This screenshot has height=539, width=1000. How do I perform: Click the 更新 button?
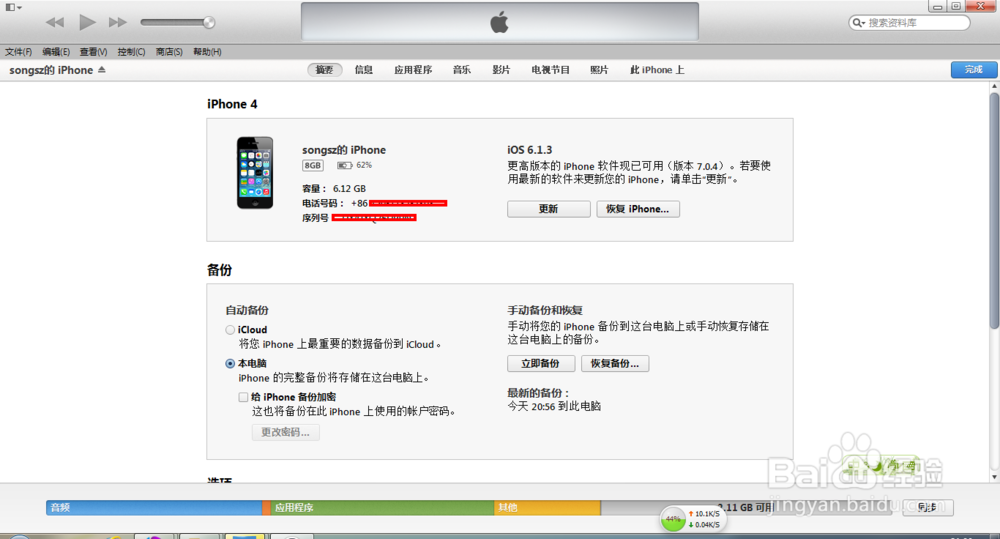click(x=548, y=209)
